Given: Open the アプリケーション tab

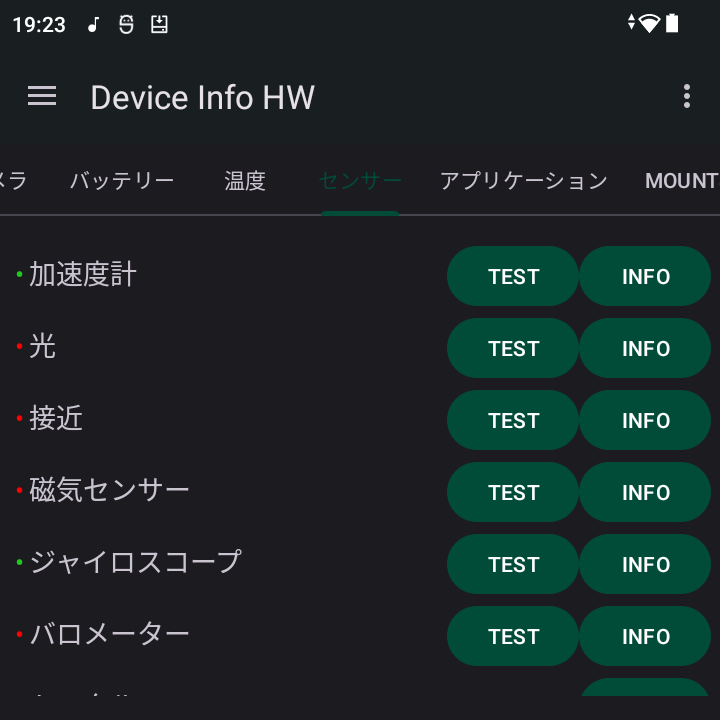Looking at the screenshot, I should click(523, 180).
